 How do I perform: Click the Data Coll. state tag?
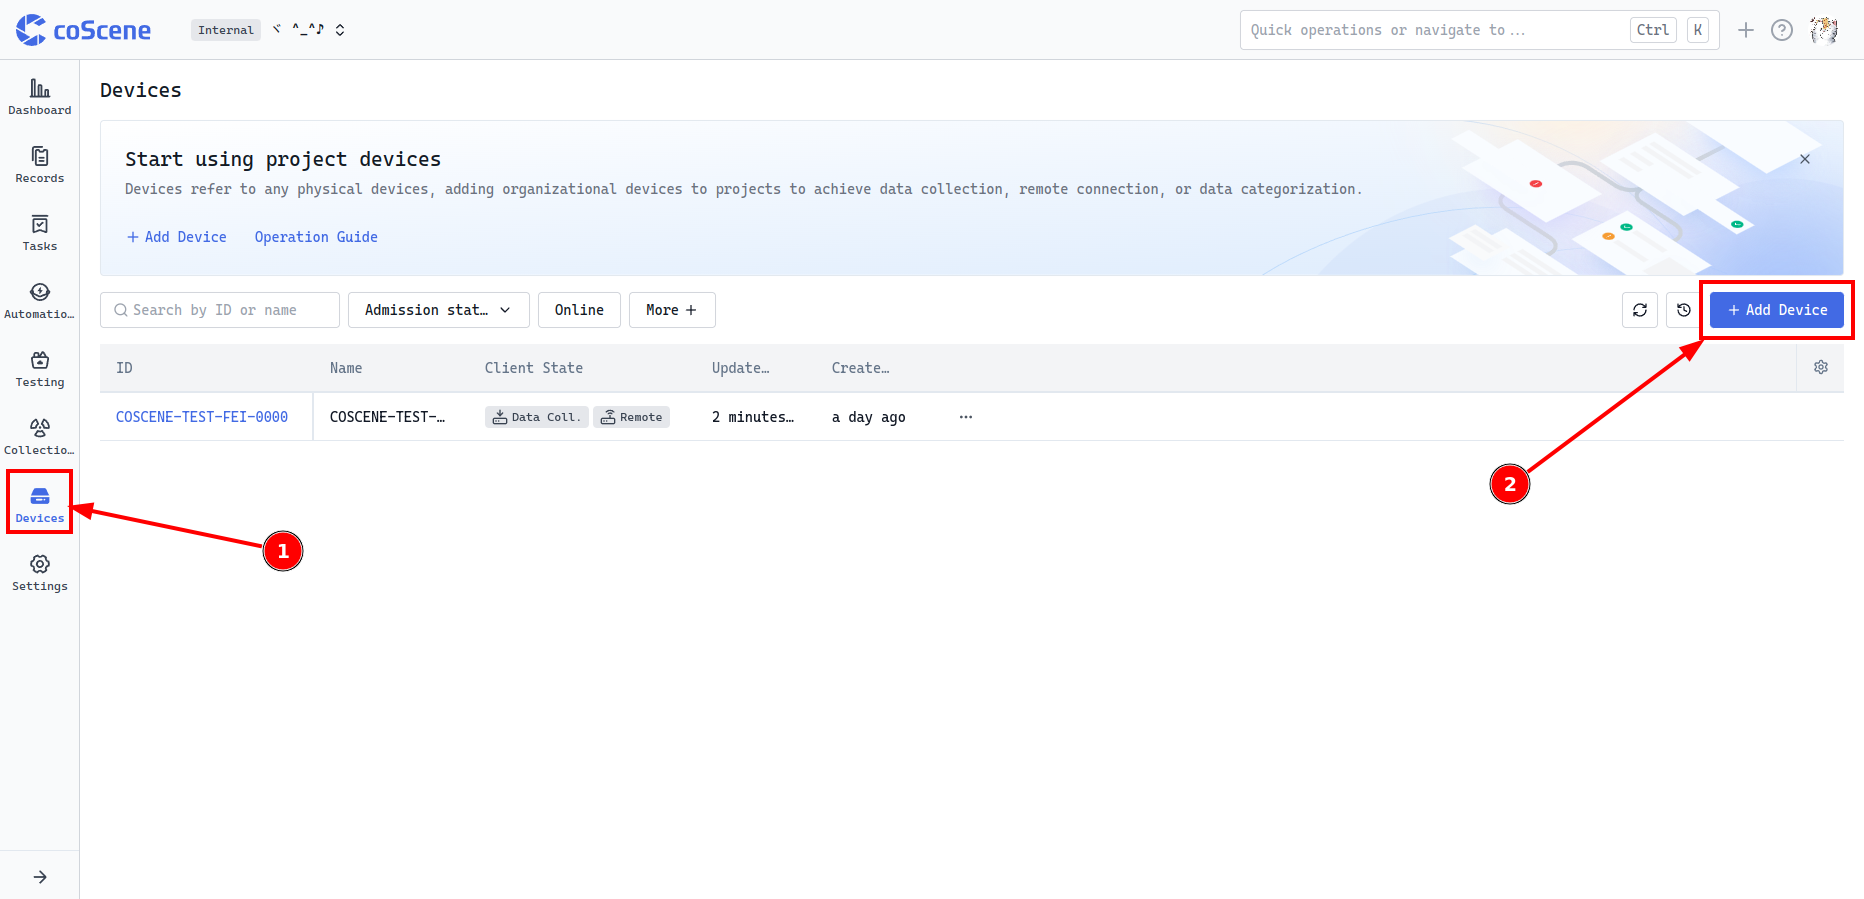537,417
